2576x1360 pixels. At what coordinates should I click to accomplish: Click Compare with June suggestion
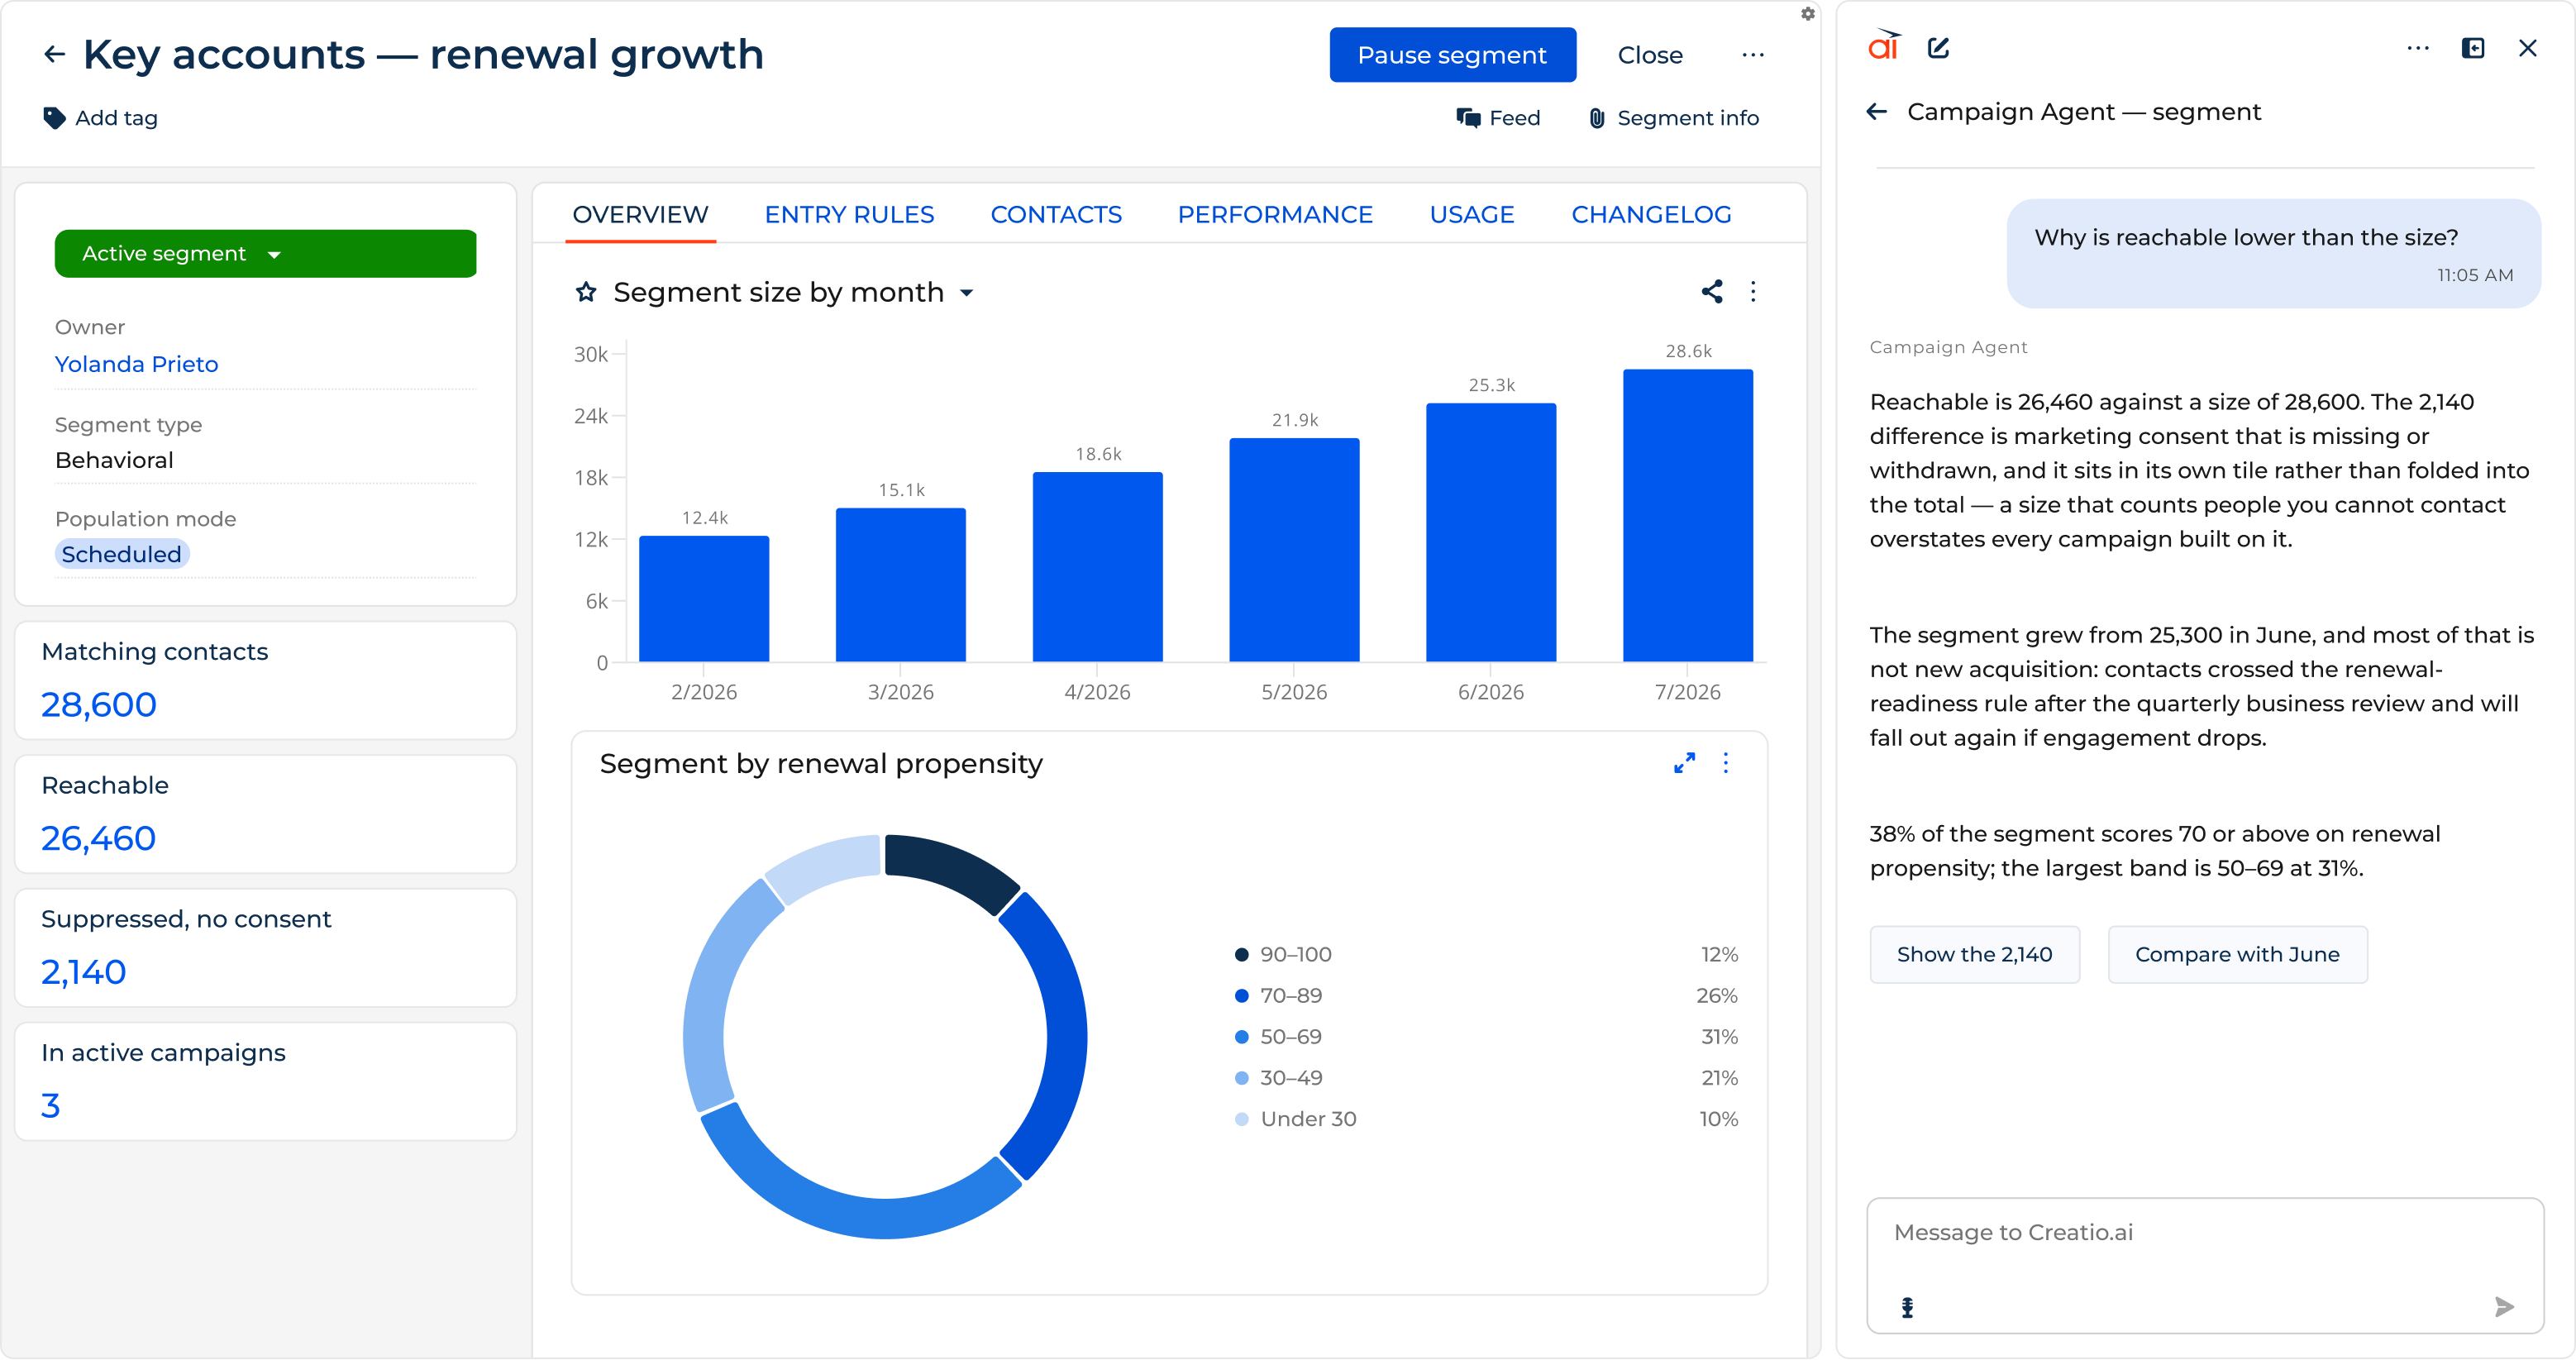[2237, 954]
